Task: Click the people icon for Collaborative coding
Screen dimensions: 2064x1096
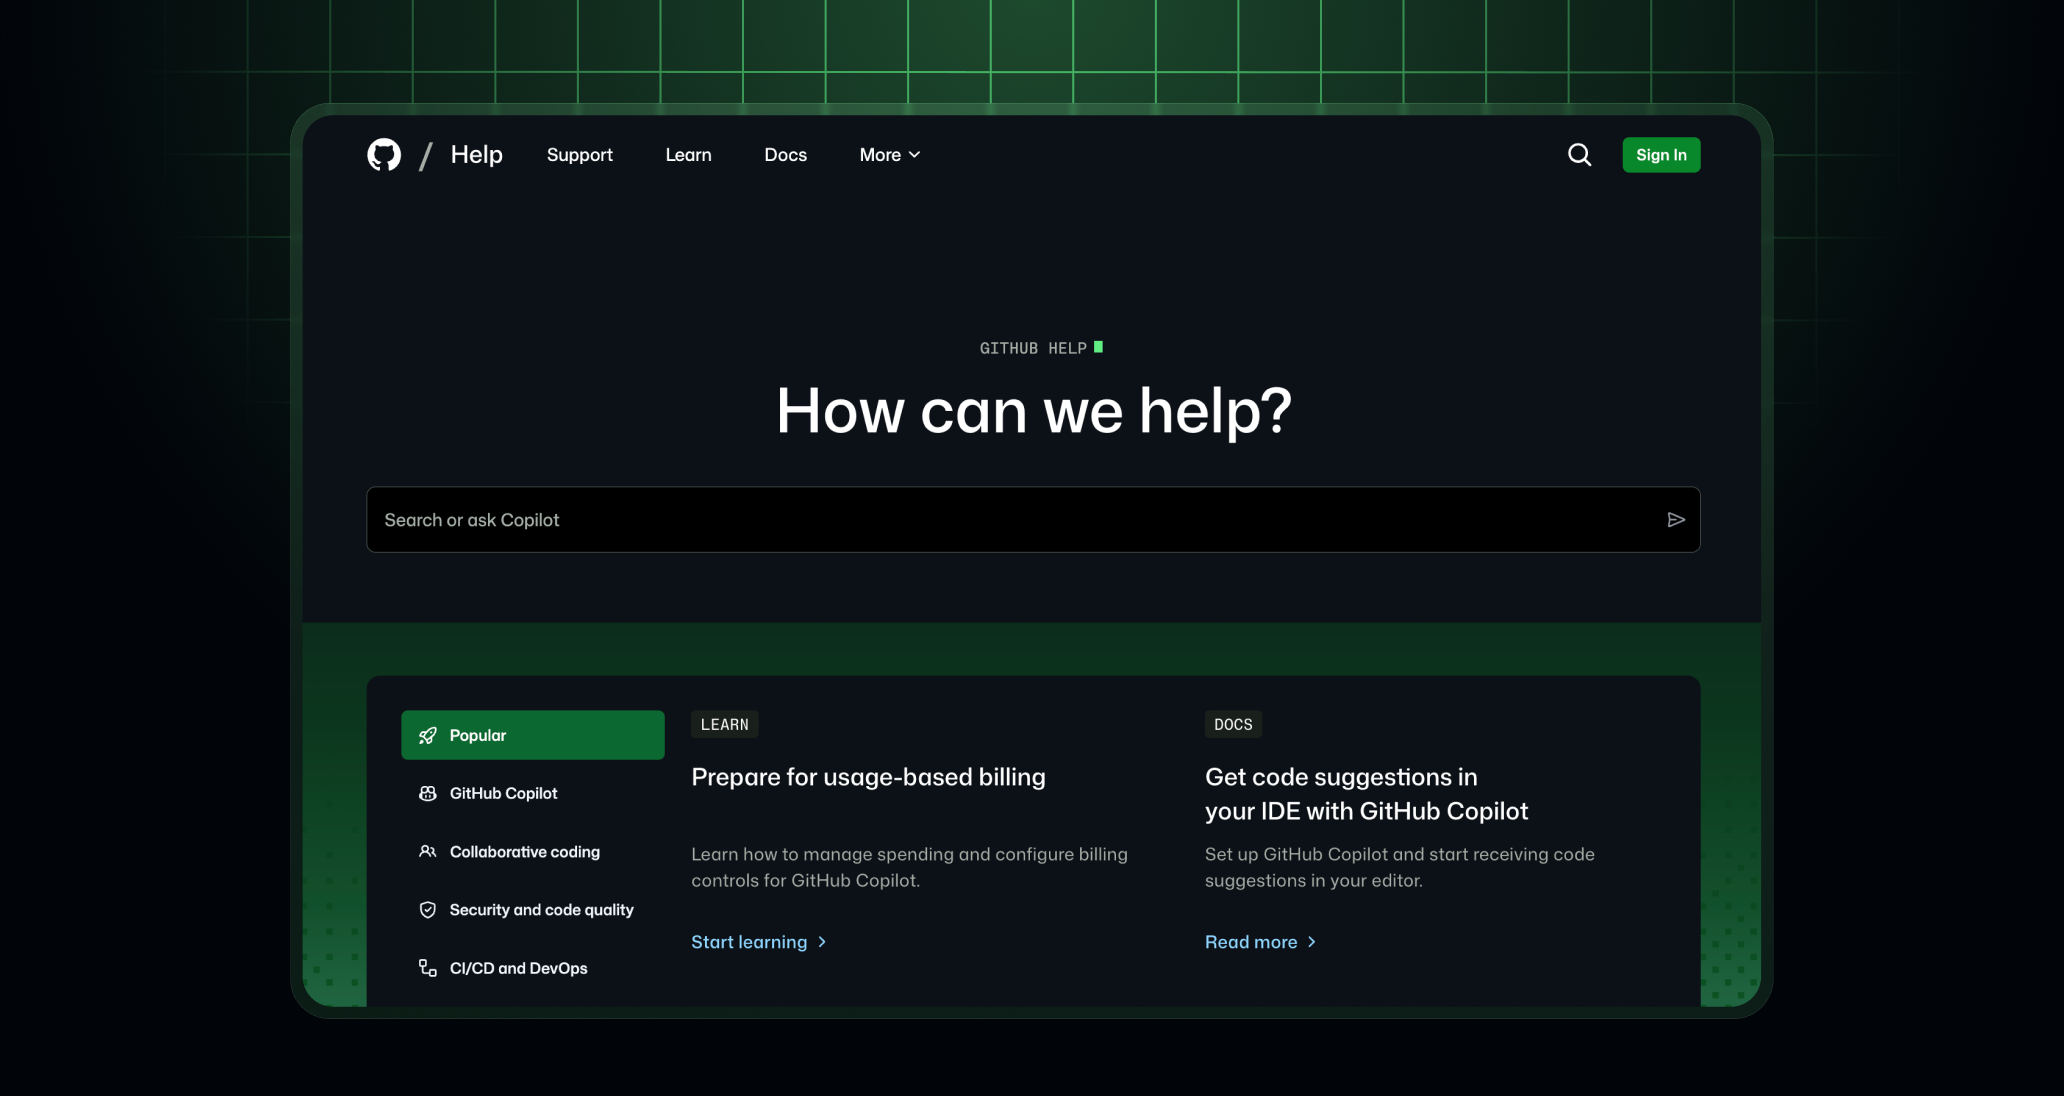Action: click(x=428, y=852)
